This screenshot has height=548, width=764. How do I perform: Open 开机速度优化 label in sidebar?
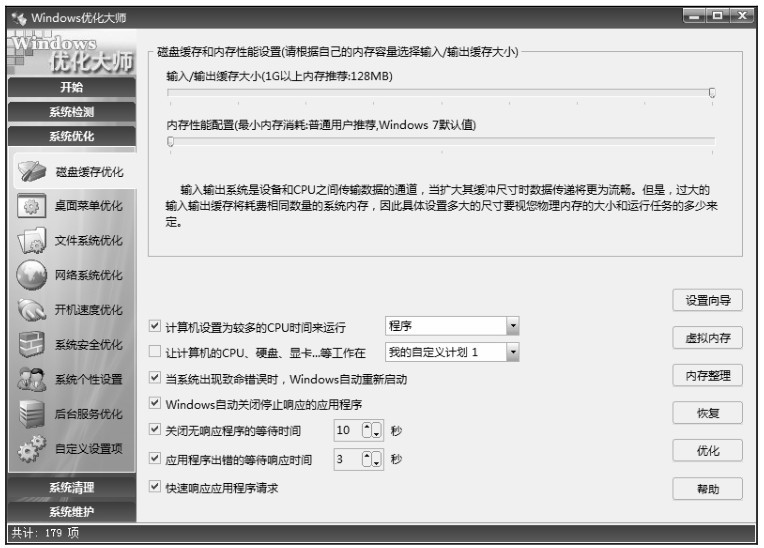88,310
